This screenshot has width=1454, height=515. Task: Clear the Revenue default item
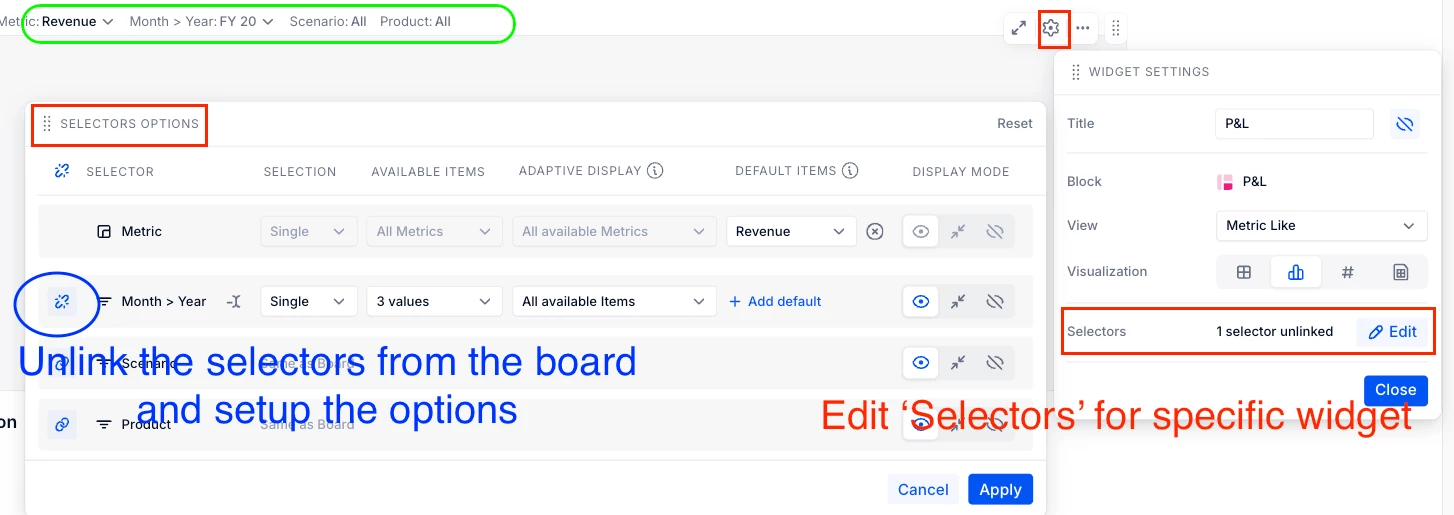pyautogui.click(x=875, y=231)
